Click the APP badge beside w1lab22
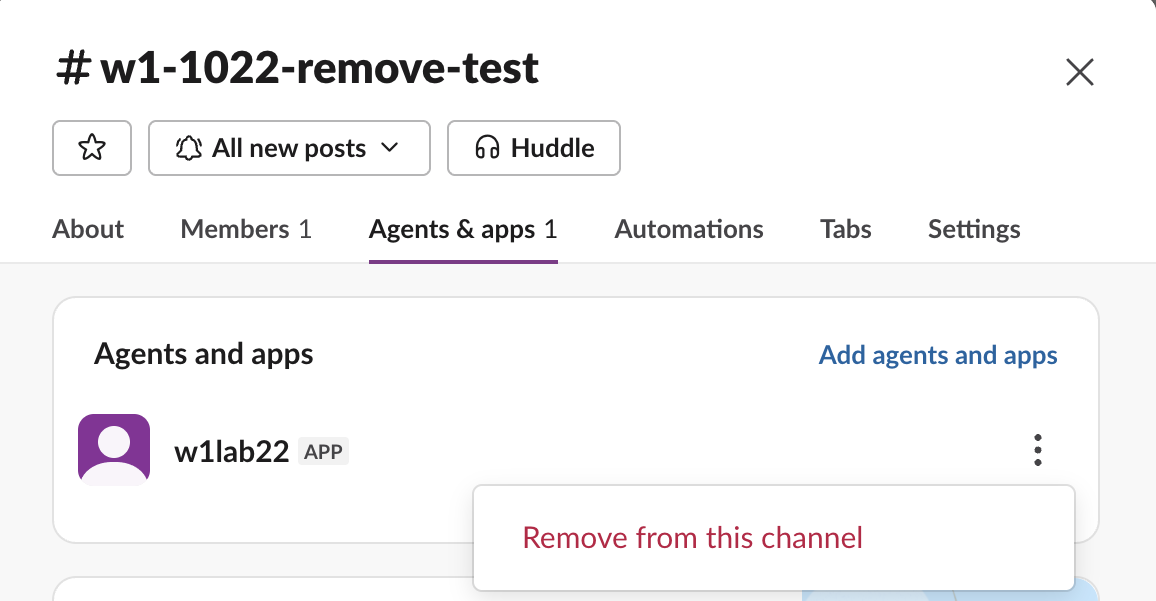Image resolution: width=1156 pixels, height=601 pixels. [323, 451]
